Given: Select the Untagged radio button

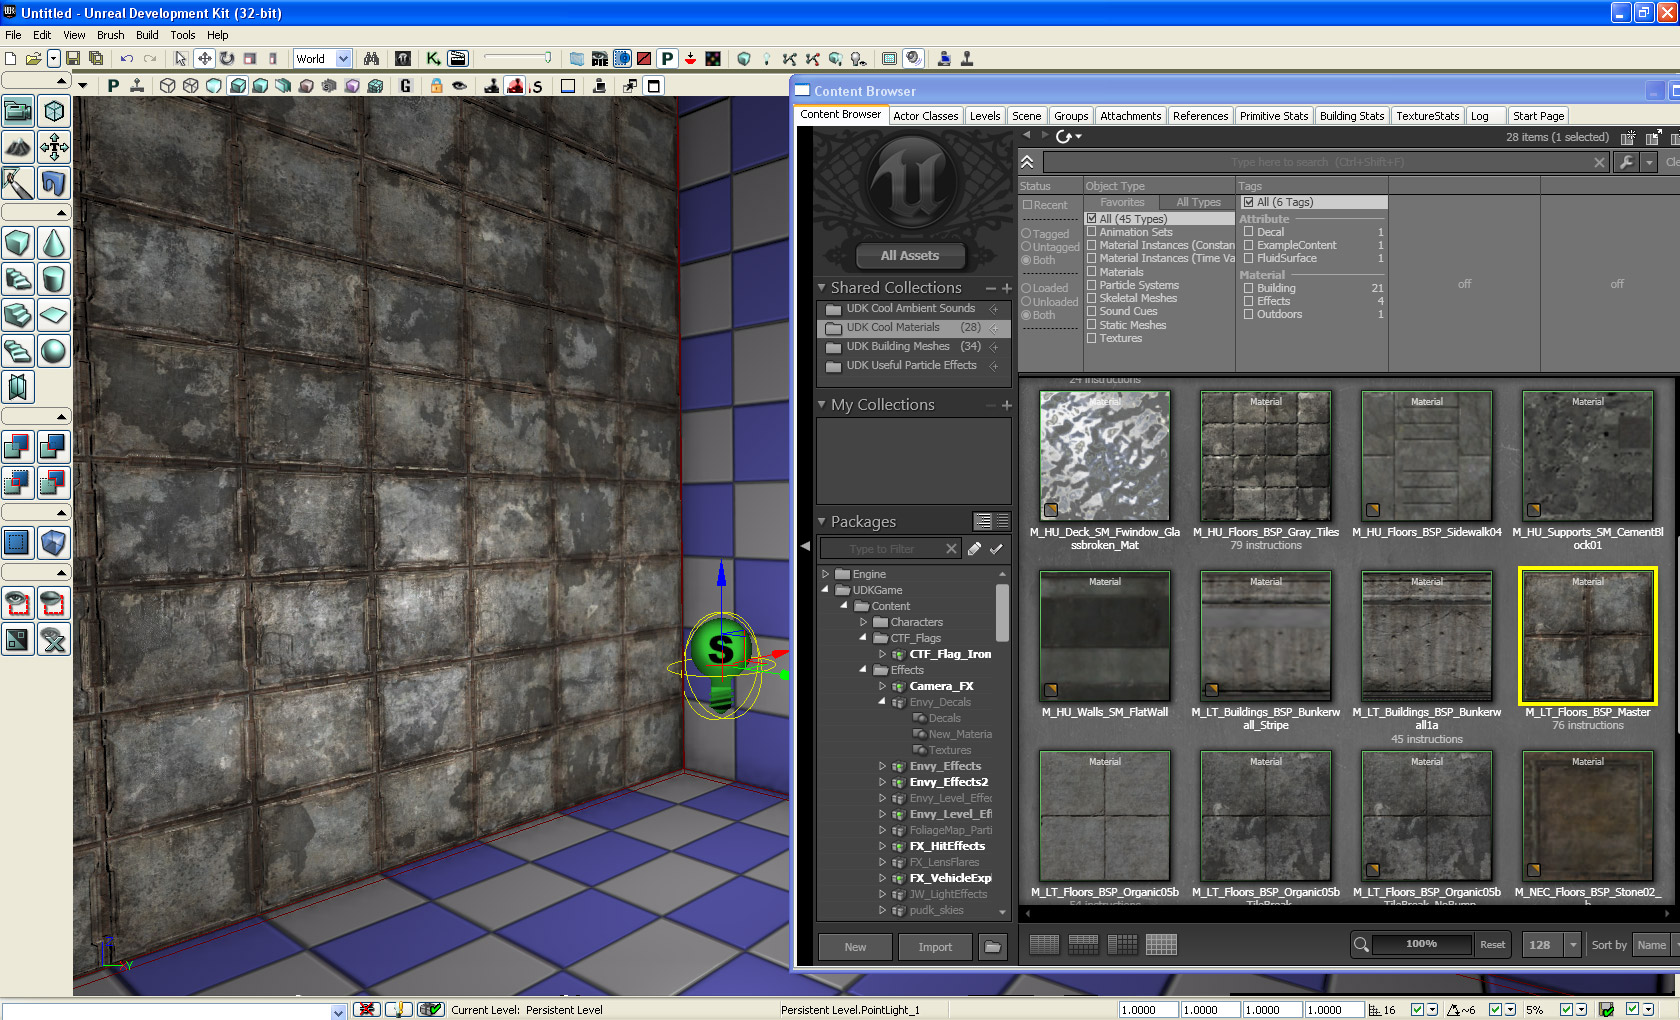Looking at the screenshot, I should tap(1026, 246).
